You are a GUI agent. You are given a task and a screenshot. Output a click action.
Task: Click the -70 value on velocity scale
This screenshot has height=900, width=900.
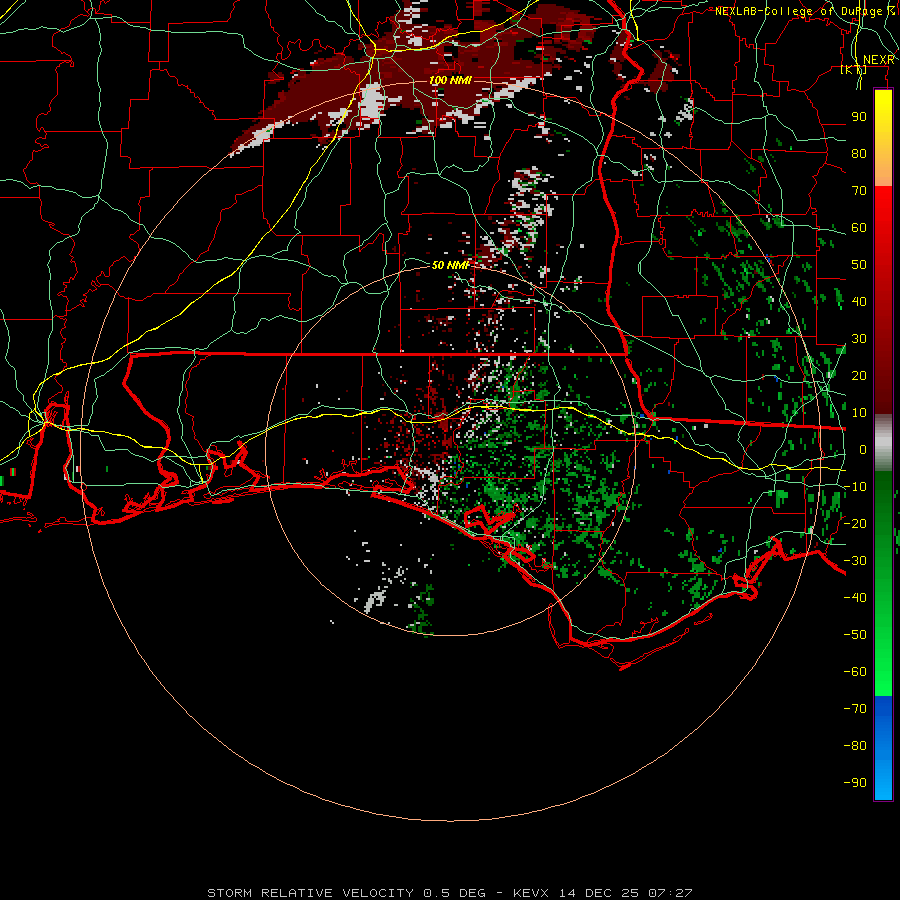coord(855,709)
